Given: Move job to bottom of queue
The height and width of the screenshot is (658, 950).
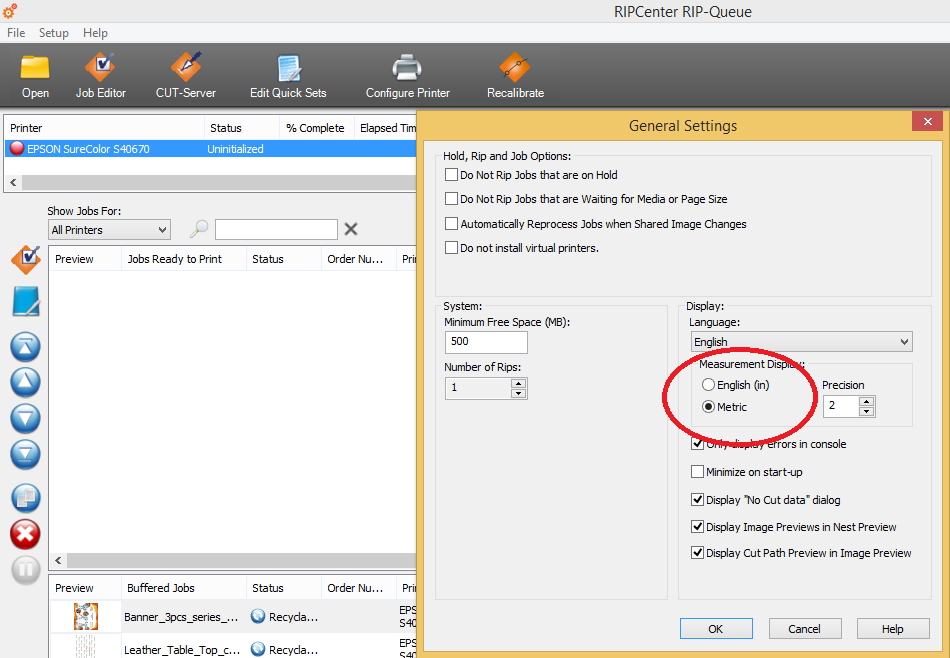Looking at the screenshot, I should tap(25, 455).
